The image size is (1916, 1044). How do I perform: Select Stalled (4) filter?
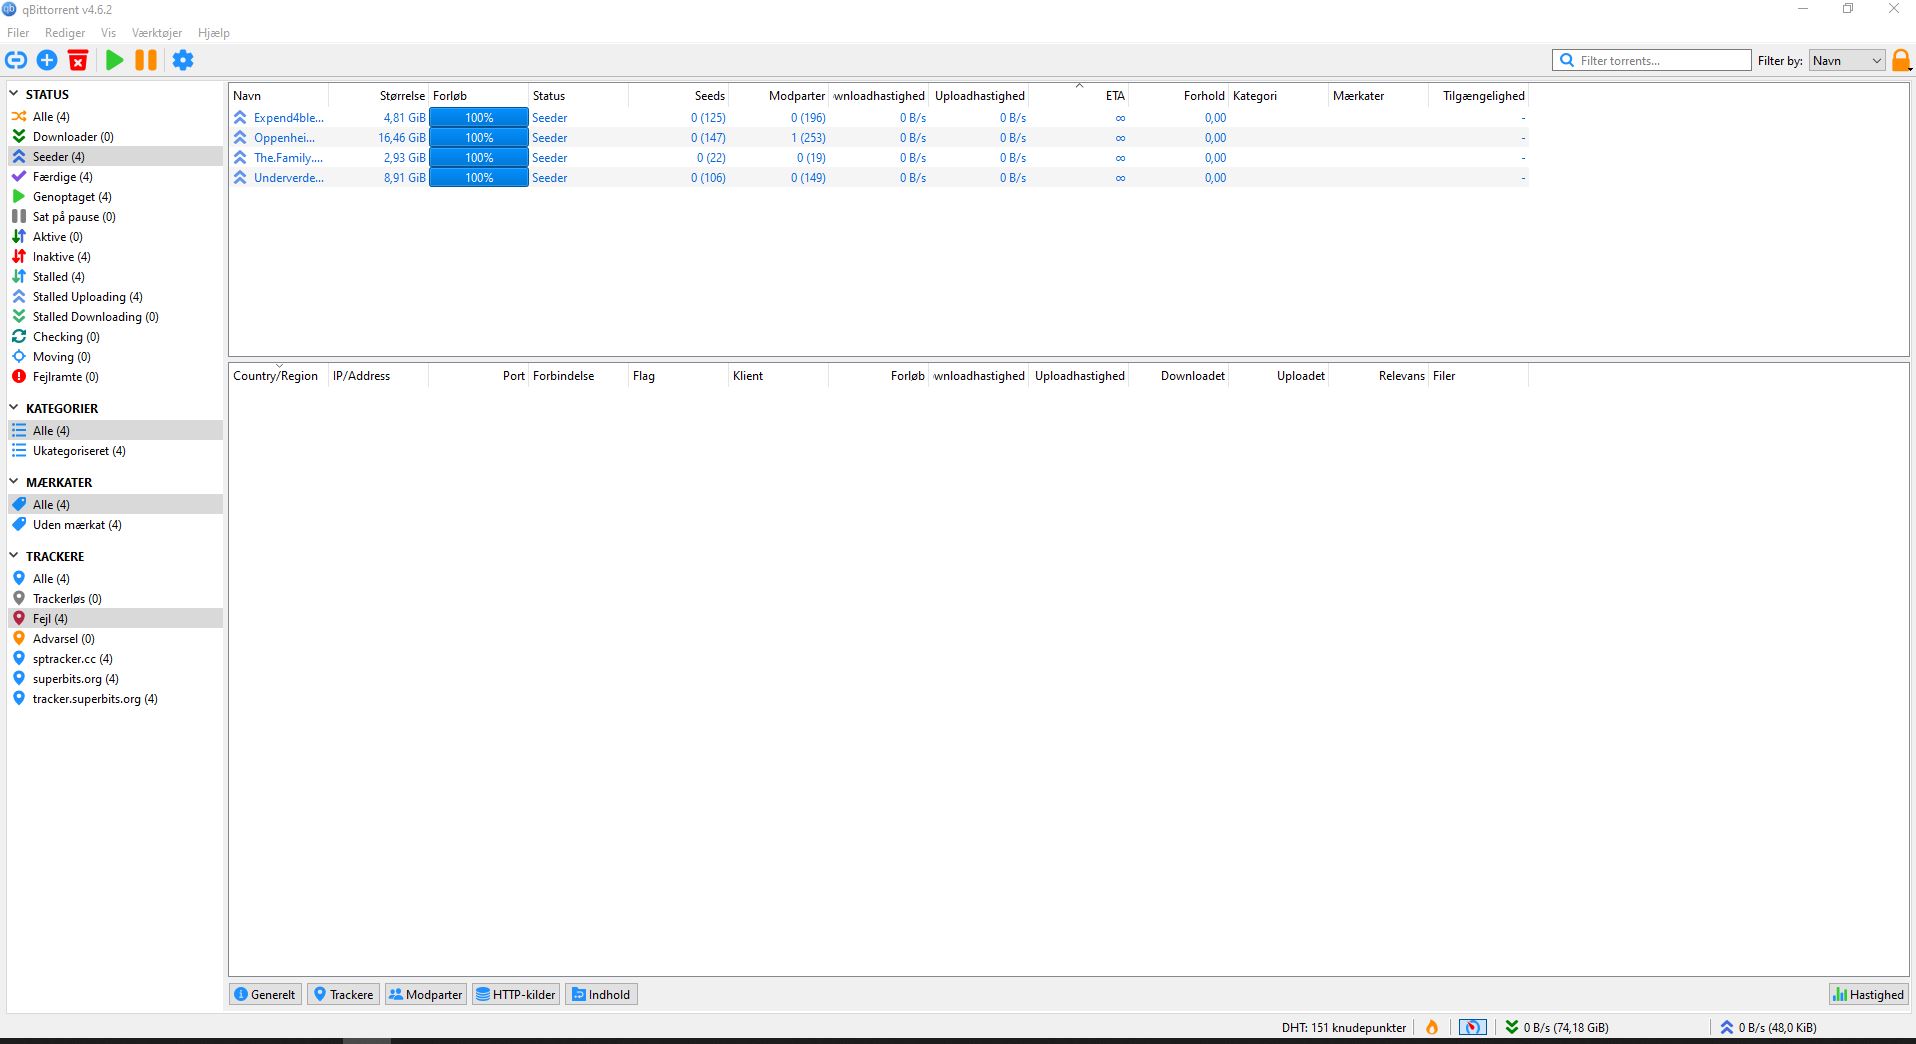click(115, 277)
